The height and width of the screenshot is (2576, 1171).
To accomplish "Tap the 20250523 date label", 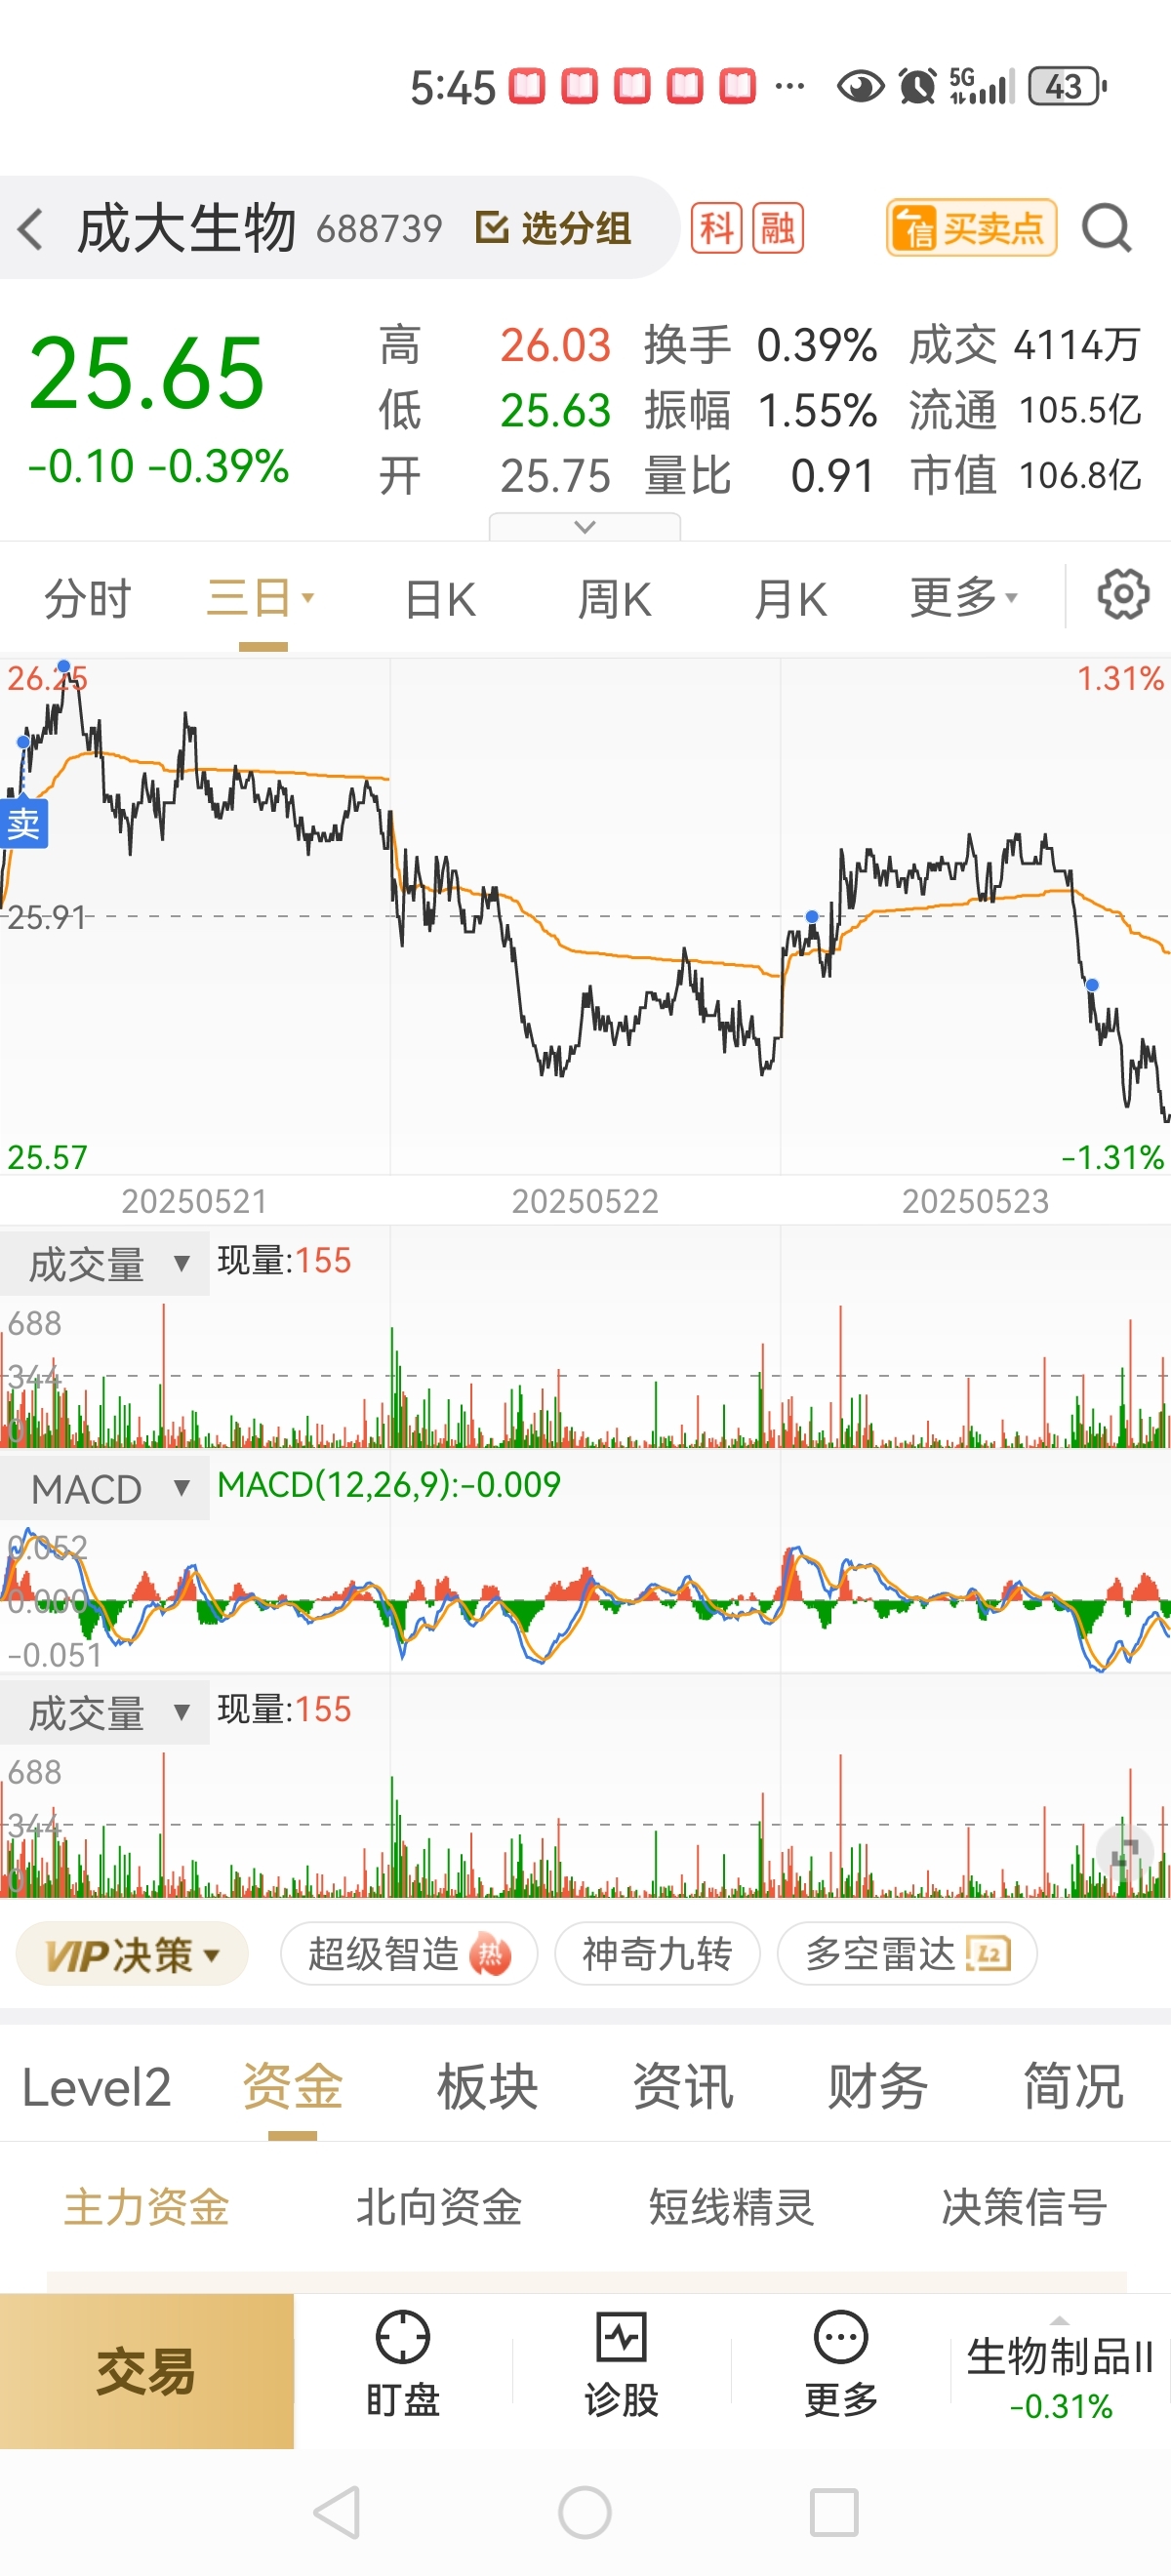I will (x=975, y=1201).
